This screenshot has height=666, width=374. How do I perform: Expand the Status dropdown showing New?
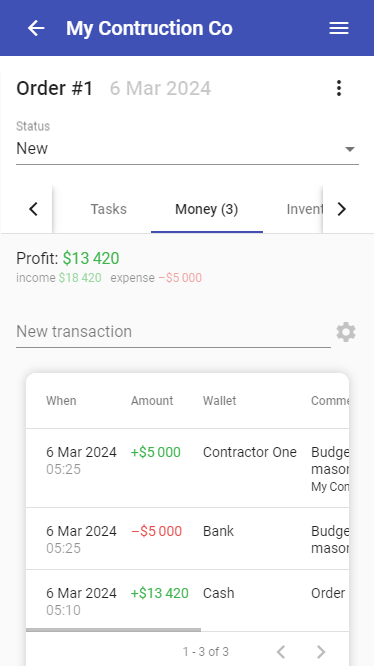tap(187, 149)
